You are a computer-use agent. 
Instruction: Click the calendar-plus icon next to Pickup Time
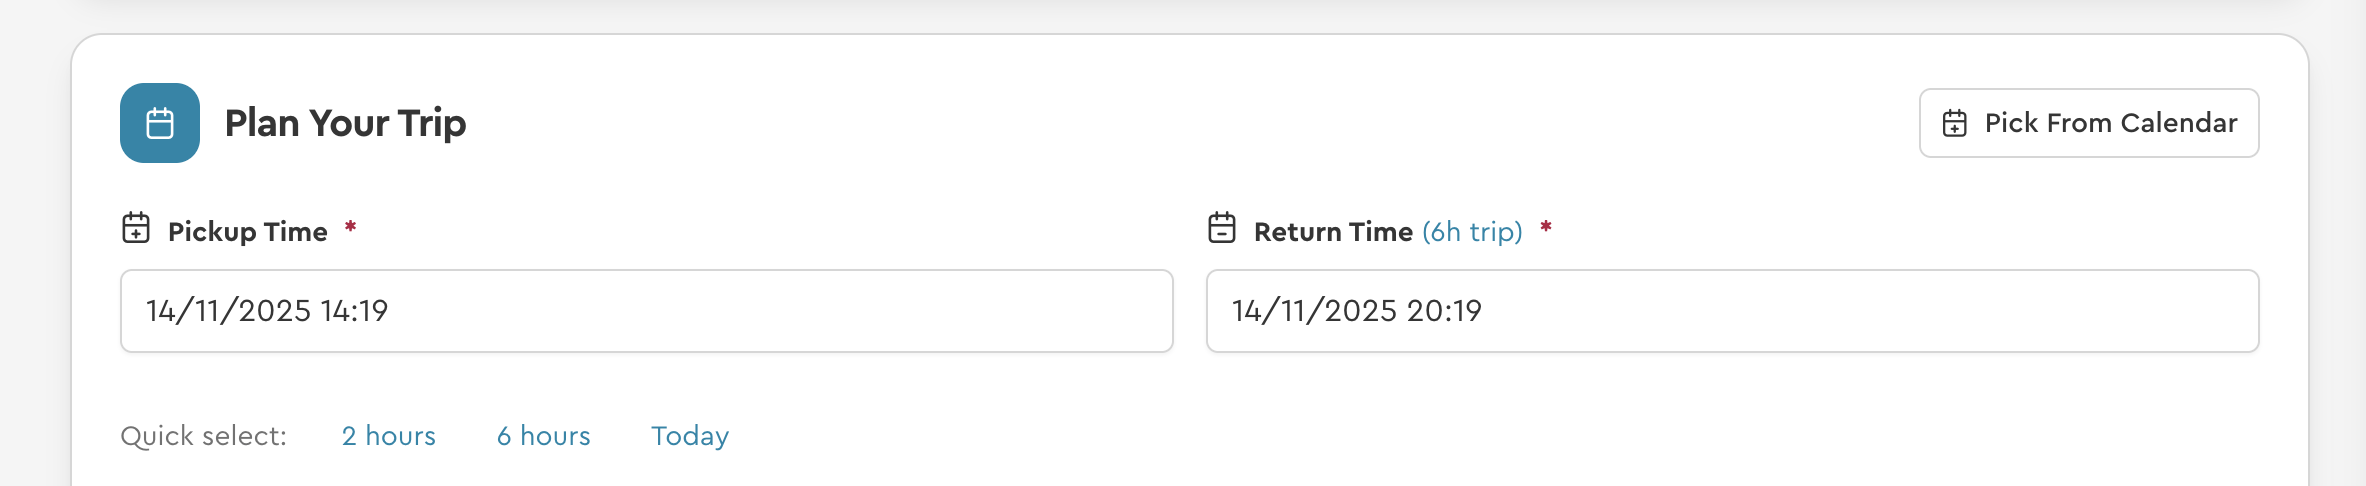136,228
